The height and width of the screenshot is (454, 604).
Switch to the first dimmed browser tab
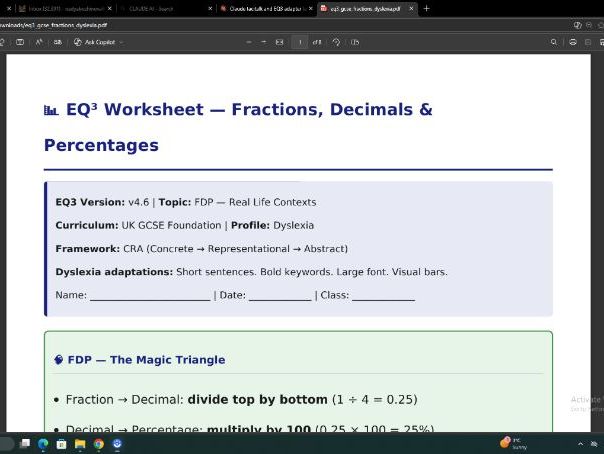click(x=62, y=8)
